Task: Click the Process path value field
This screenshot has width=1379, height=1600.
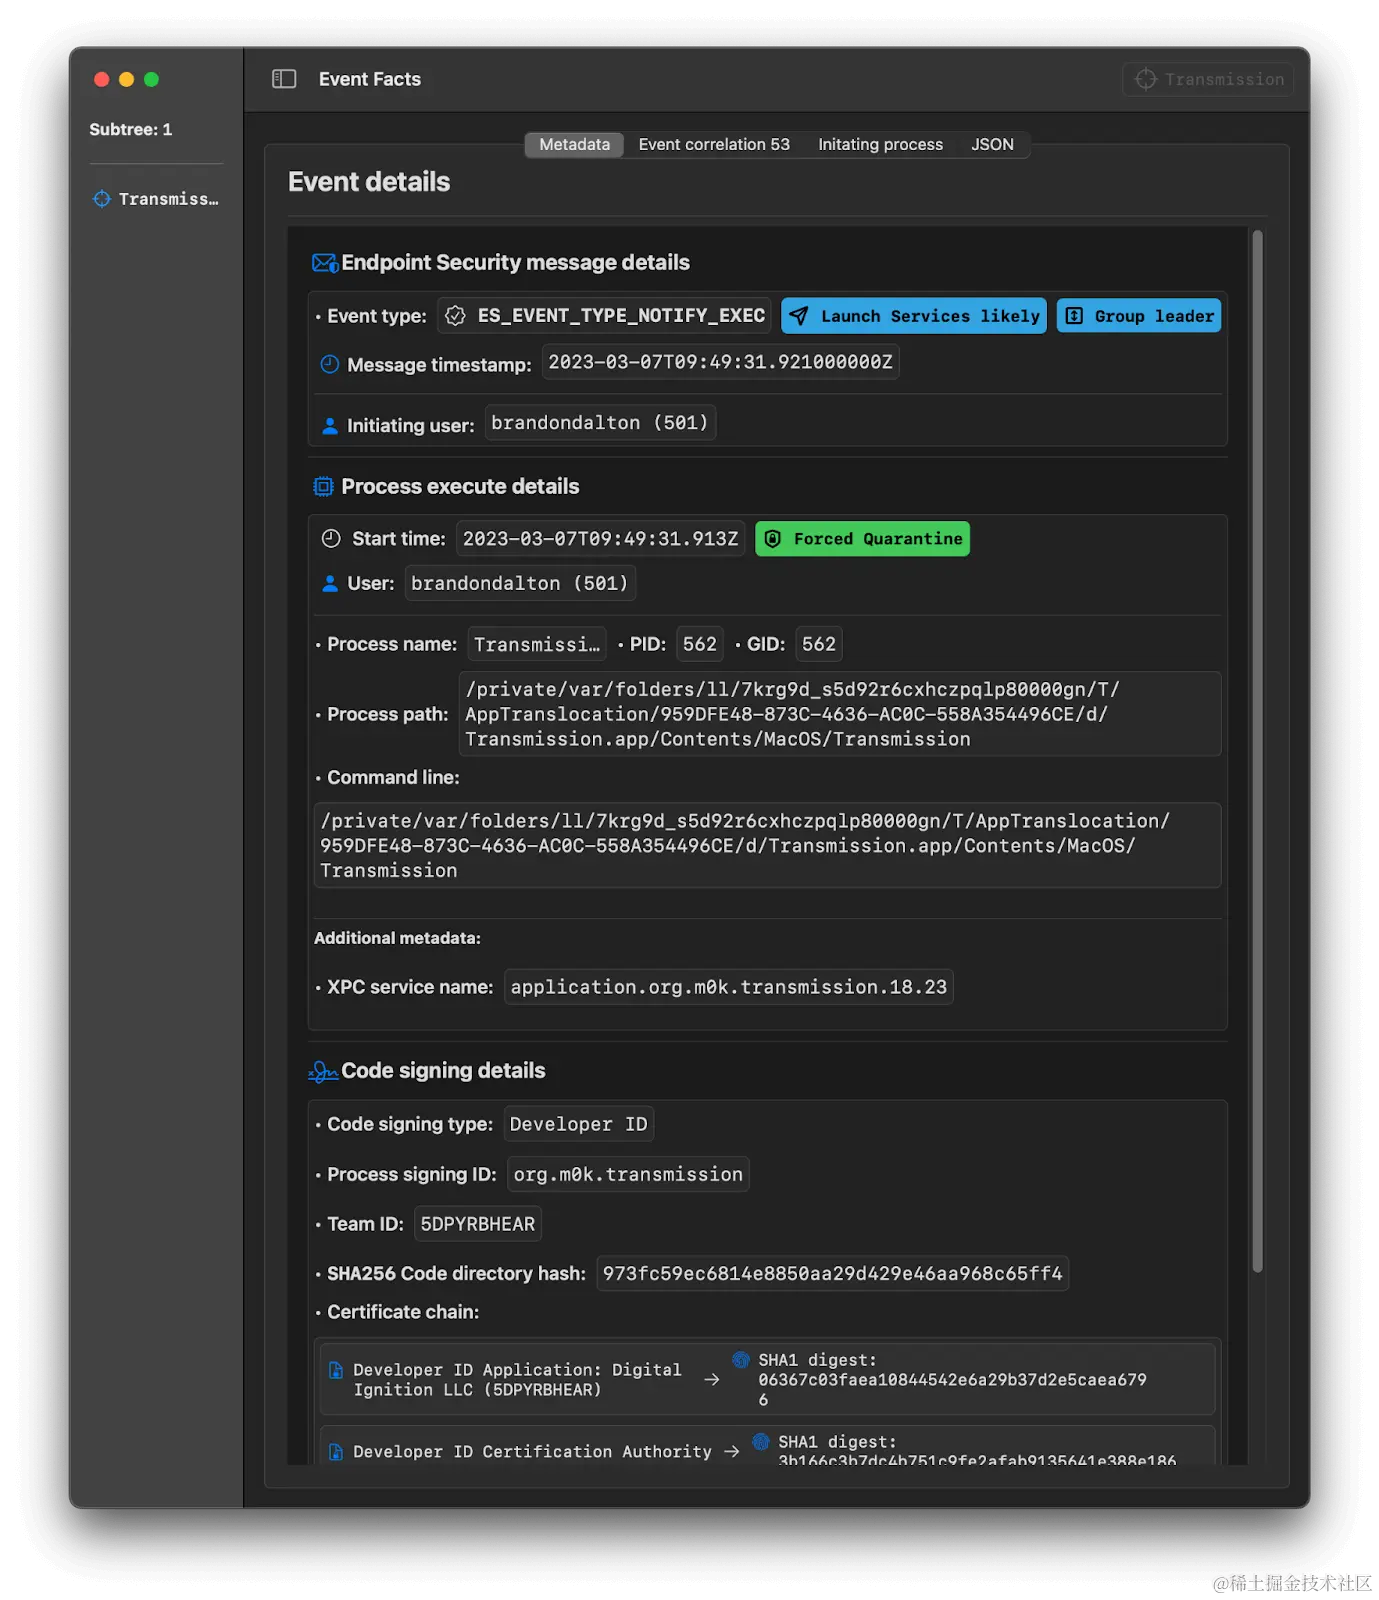Action: pos(840,714)
